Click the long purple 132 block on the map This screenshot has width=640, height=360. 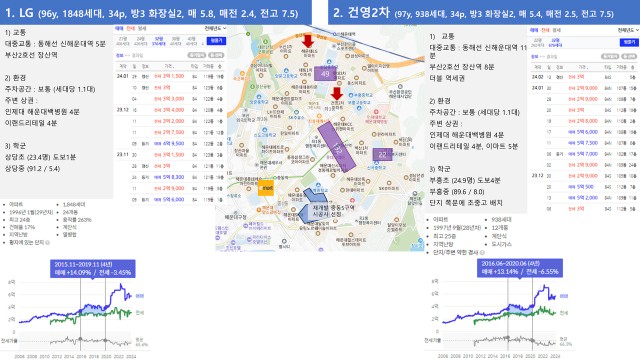coord(336,147)
